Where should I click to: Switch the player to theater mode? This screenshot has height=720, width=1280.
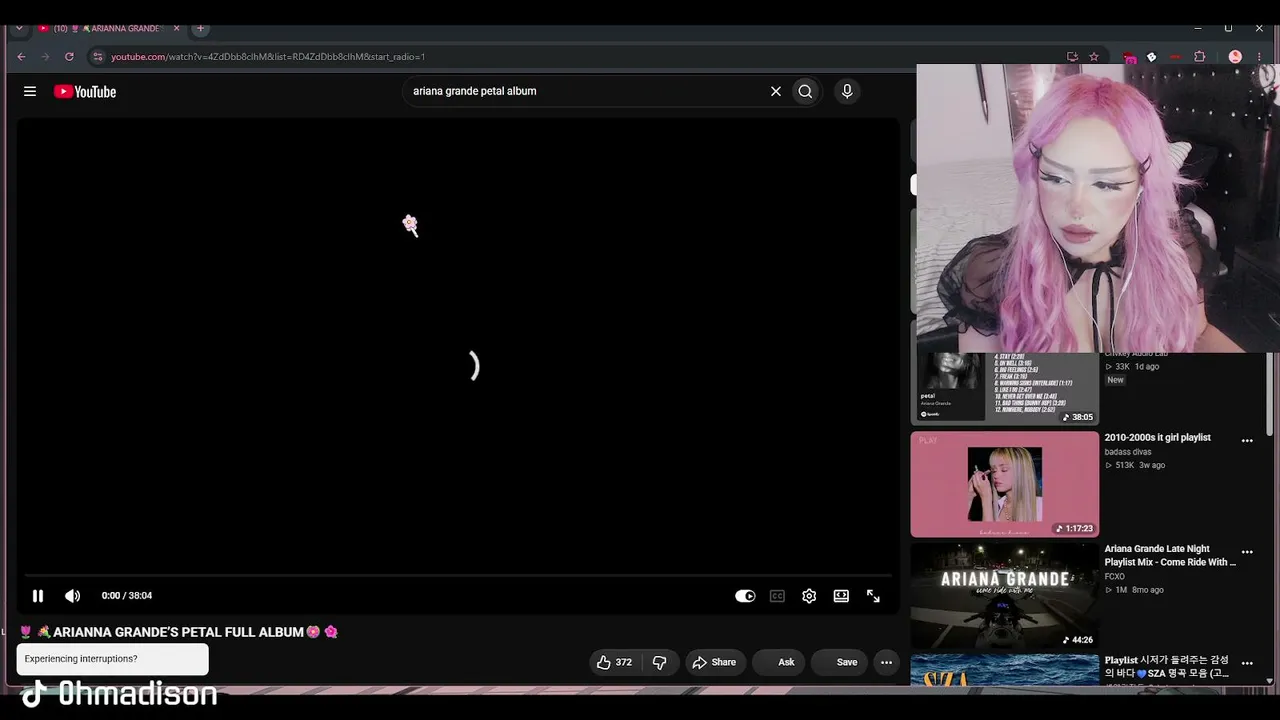pyautogui.click(x=841, y=596)
